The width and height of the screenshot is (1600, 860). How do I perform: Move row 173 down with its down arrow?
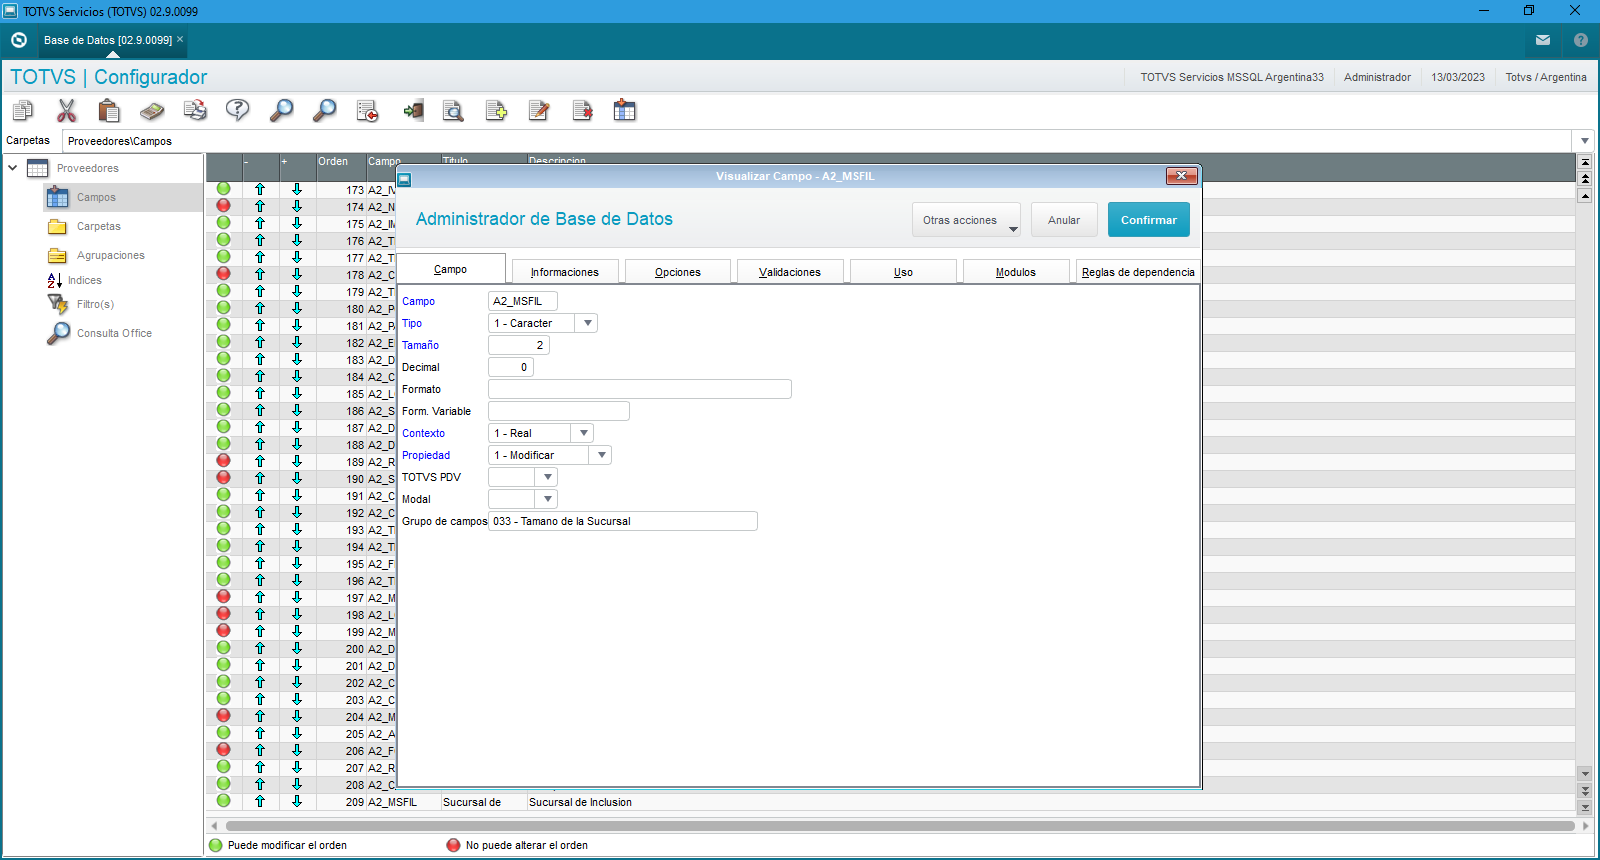(297, 189)
